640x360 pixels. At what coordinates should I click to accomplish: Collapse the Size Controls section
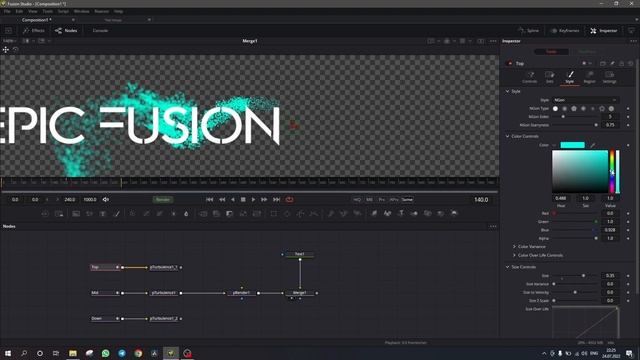pyautogui.click(x=507, y=267)
